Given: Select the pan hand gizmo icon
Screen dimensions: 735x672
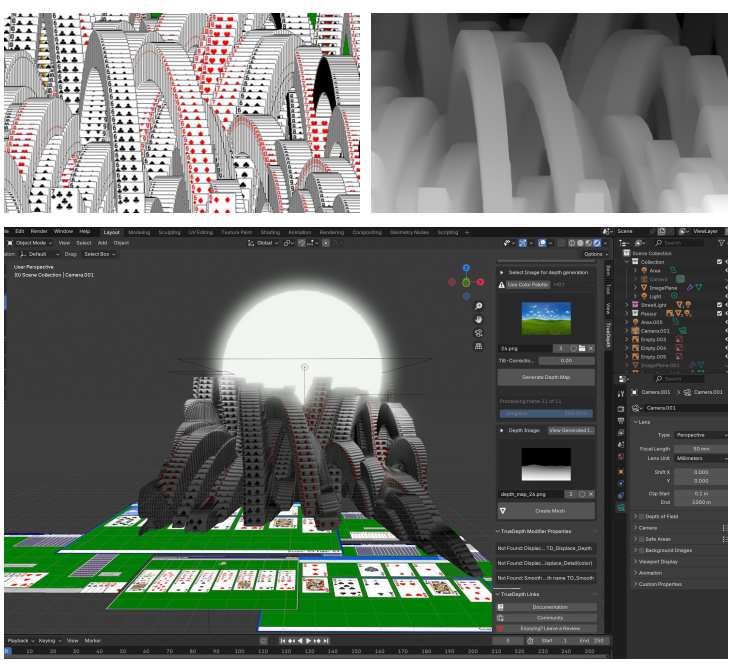Looking at the screenshot, I should click(x=480, y=320).
